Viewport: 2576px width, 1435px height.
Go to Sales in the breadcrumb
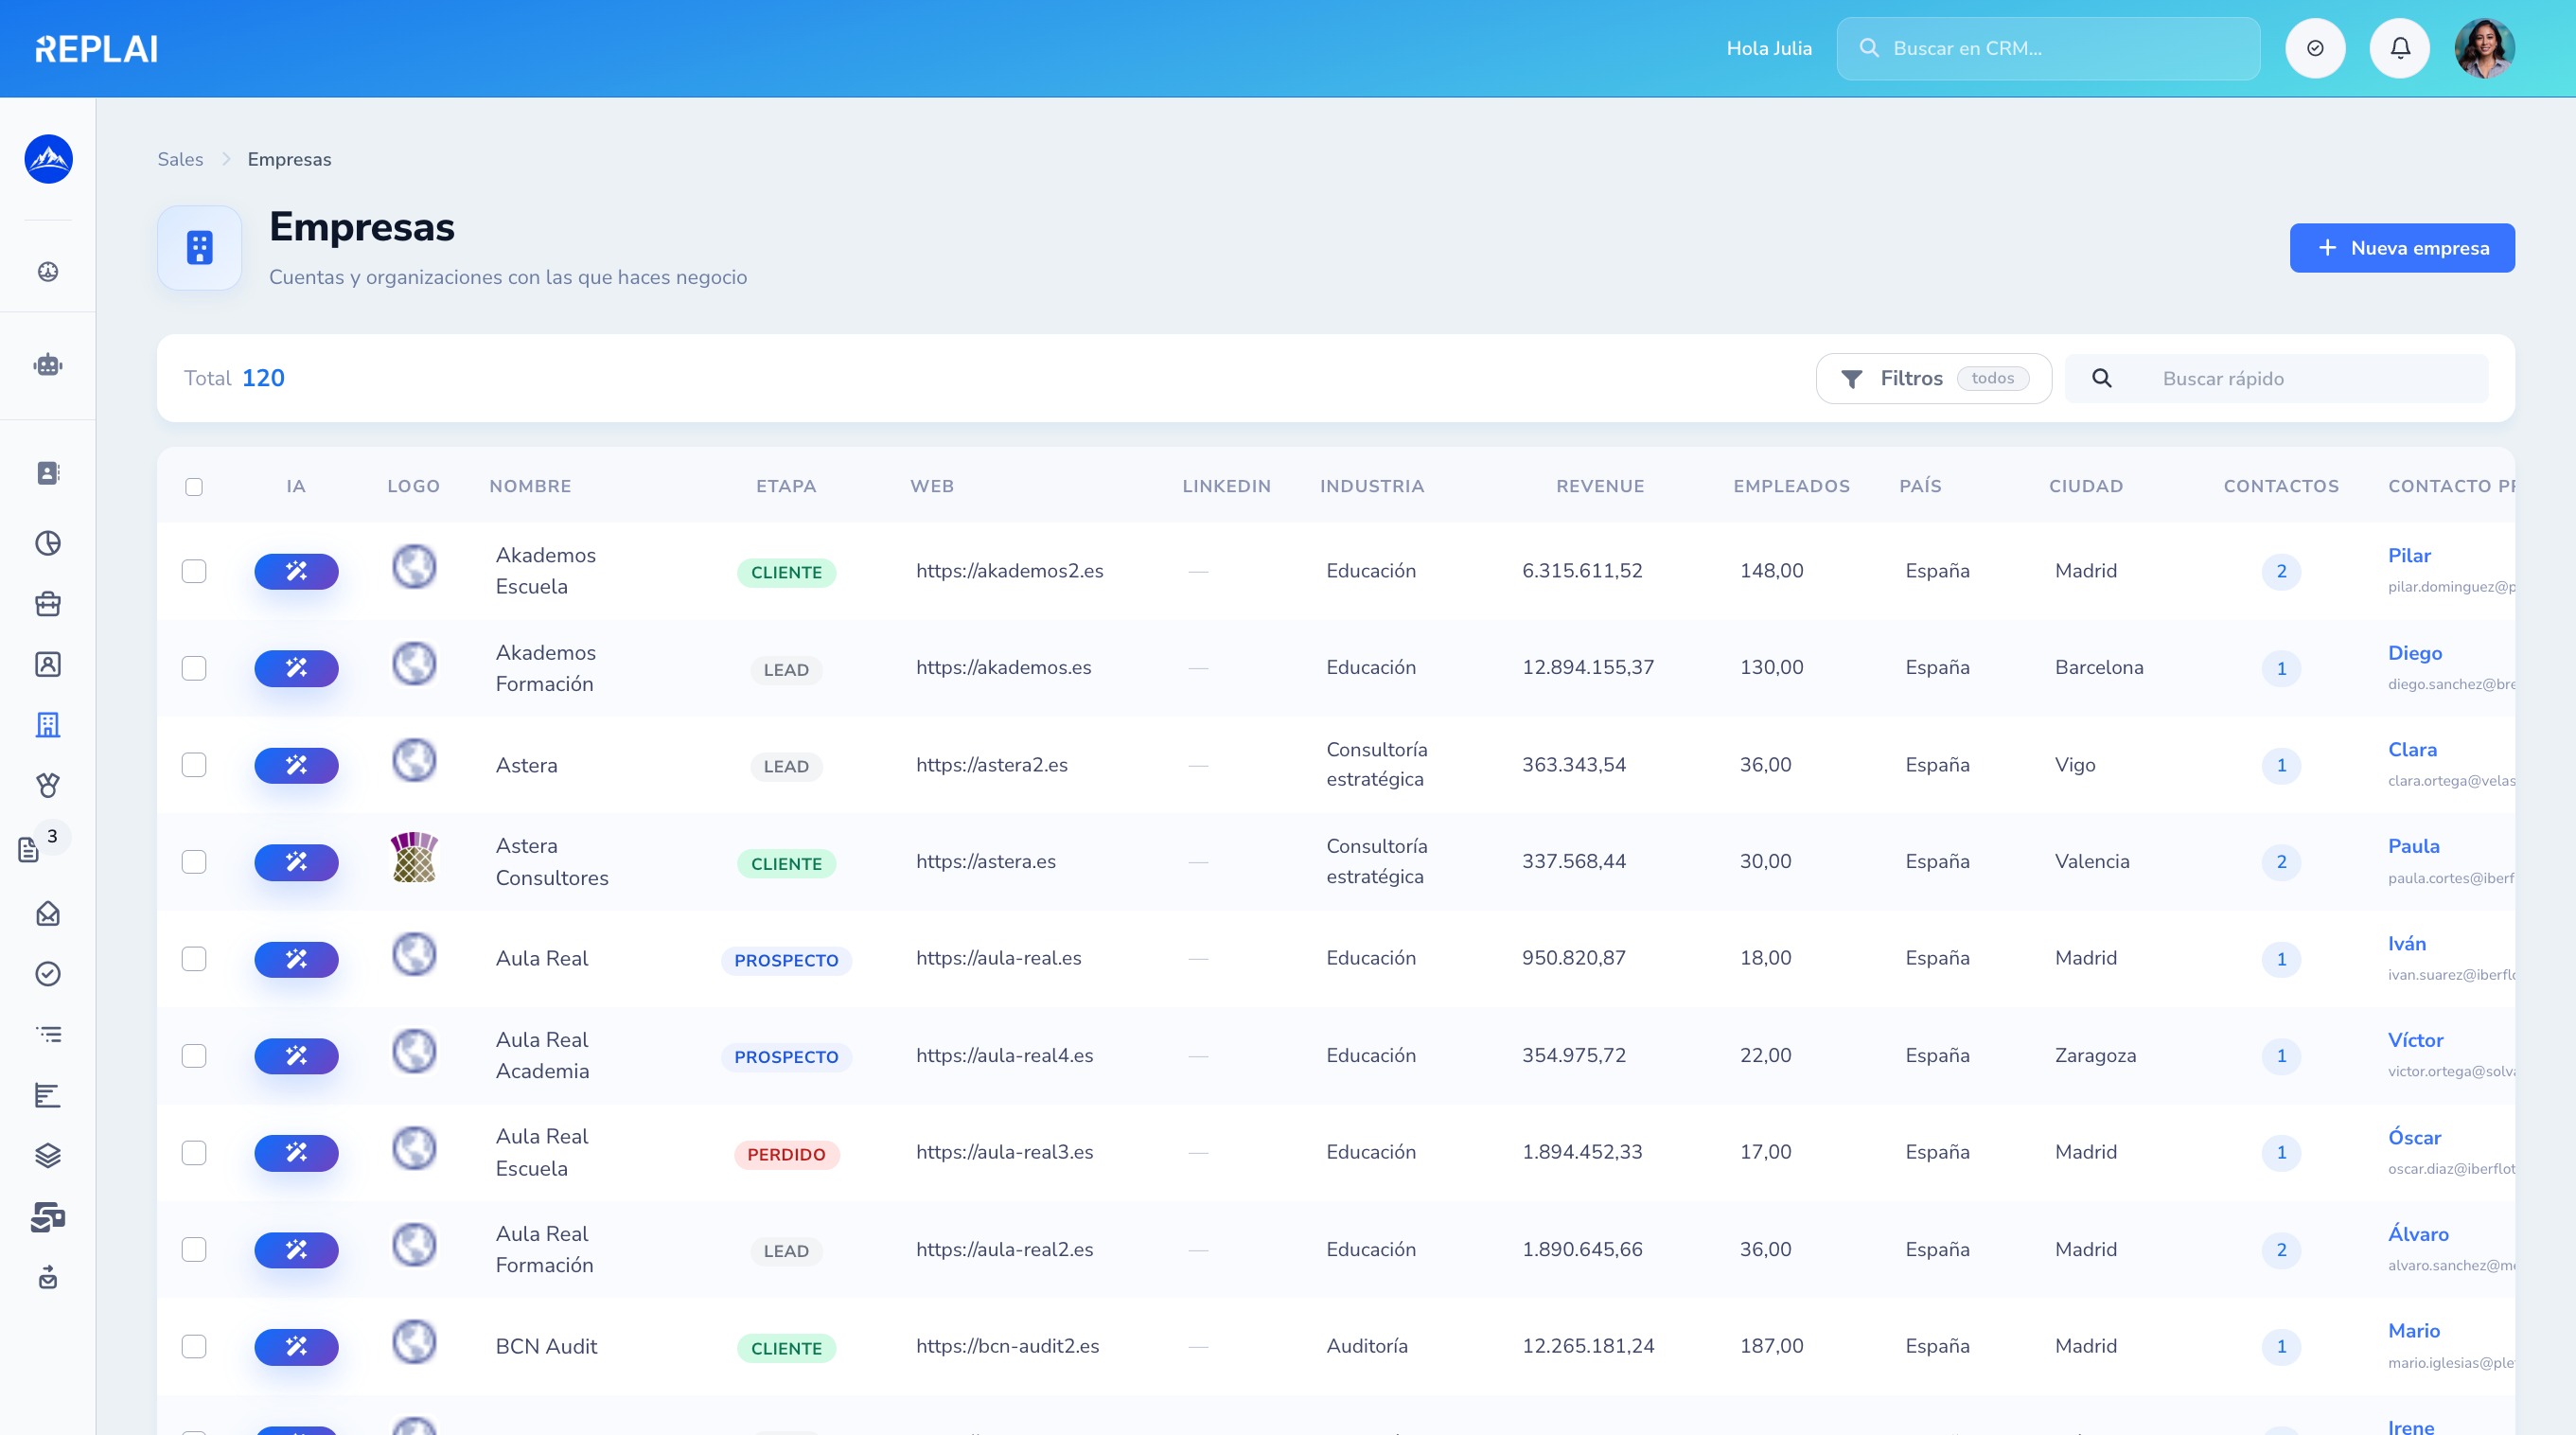[x=180, y=159]
